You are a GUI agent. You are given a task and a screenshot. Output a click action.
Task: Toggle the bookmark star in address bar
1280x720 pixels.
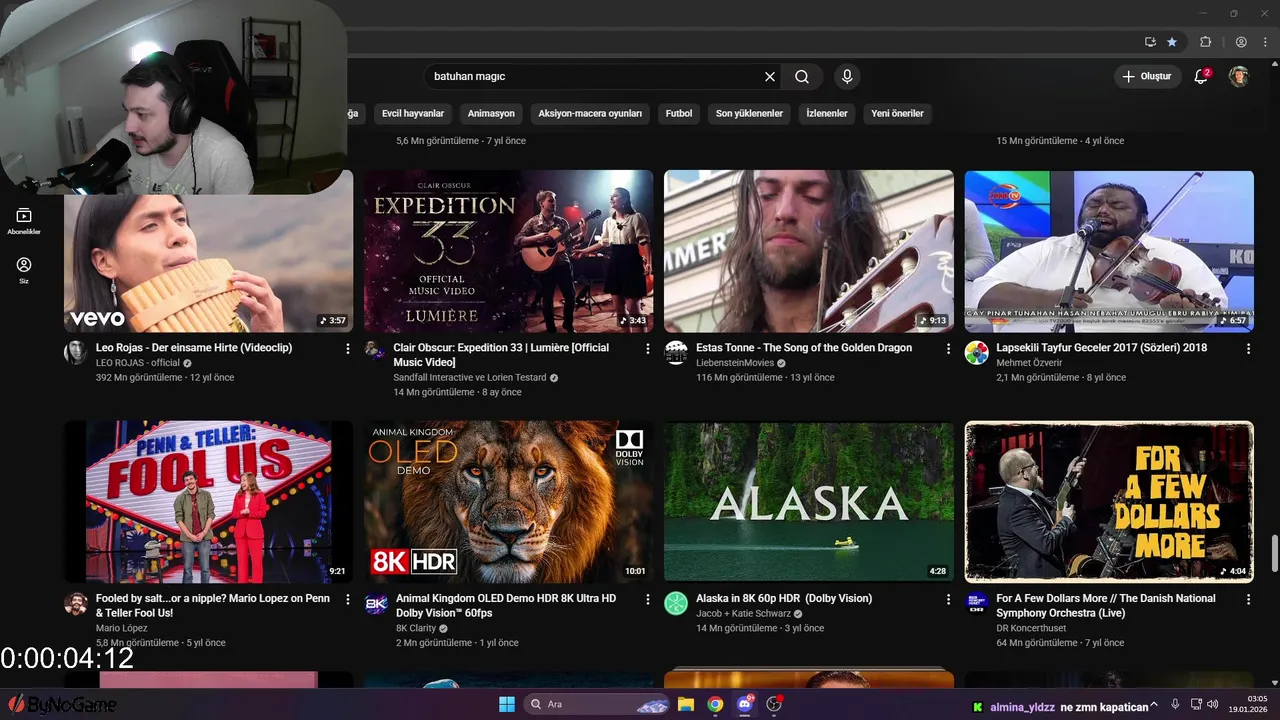pos(1172,42)
